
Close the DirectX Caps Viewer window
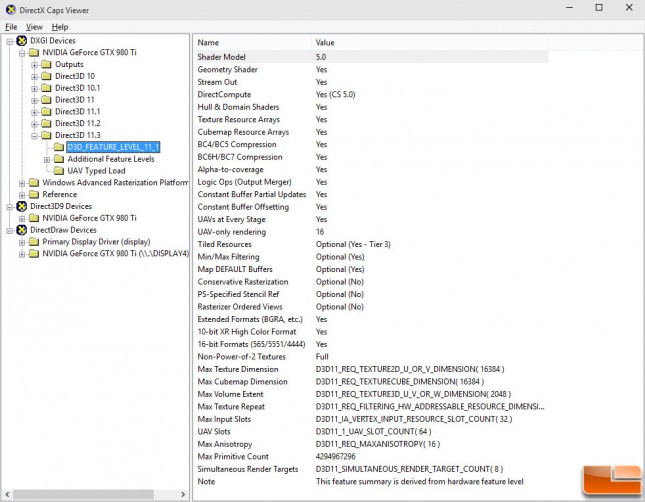point(629,7)
